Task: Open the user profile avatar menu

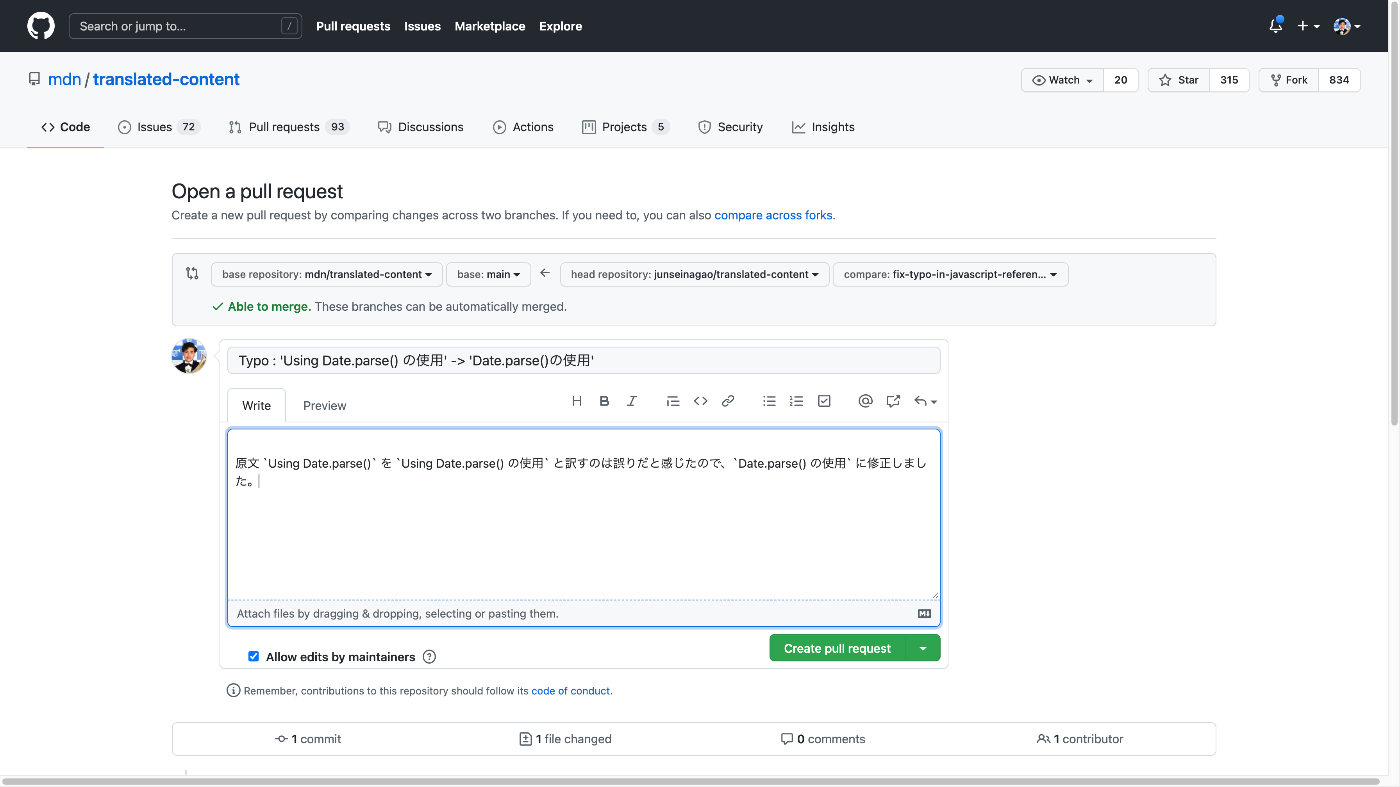Action: point(1347,26)
